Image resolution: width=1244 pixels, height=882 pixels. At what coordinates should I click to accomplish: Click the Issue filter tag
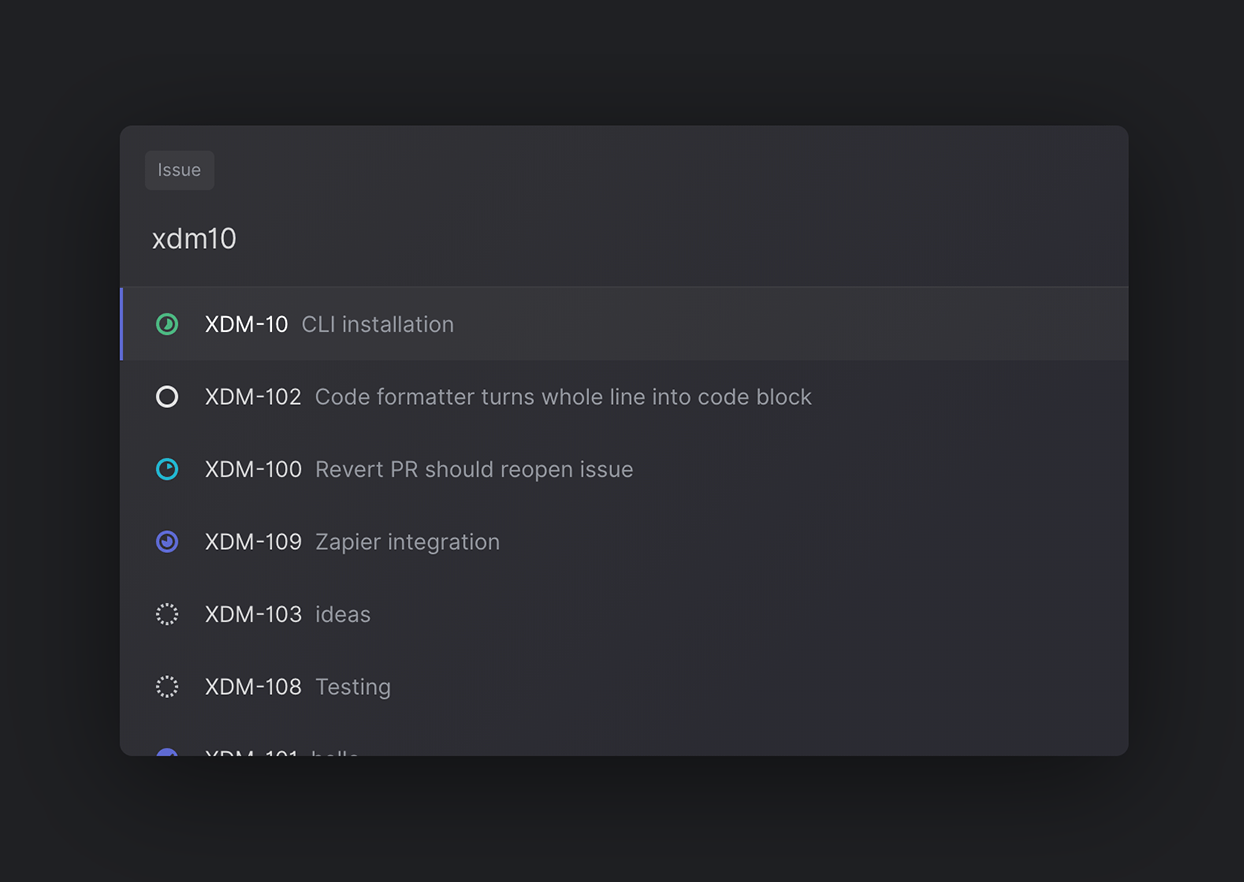pyautogui.click(x=179, y=170)
